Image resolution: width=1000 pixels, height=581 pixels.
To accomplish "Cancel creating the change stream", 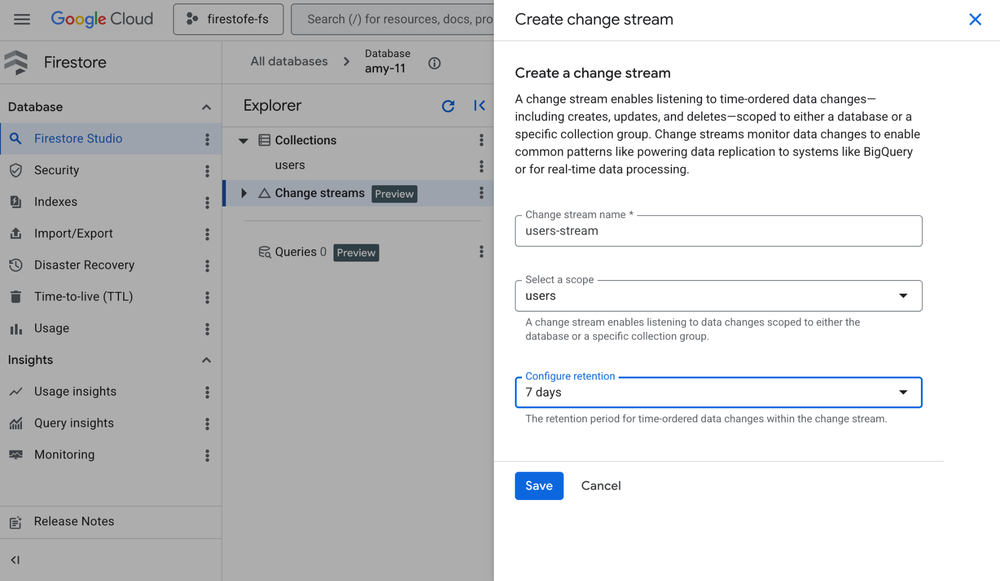I will [601, 486].
